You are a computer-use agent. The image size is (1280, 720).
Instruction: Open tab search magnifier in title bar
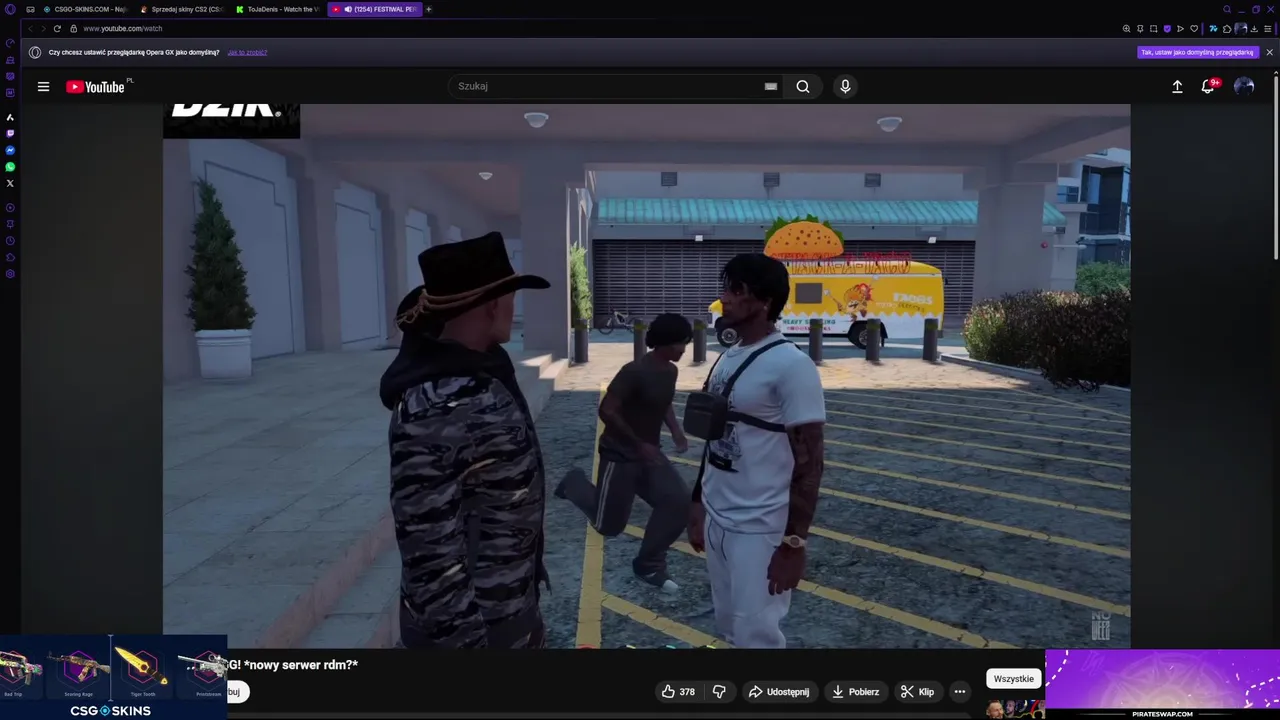click(x=1227, y=9)
